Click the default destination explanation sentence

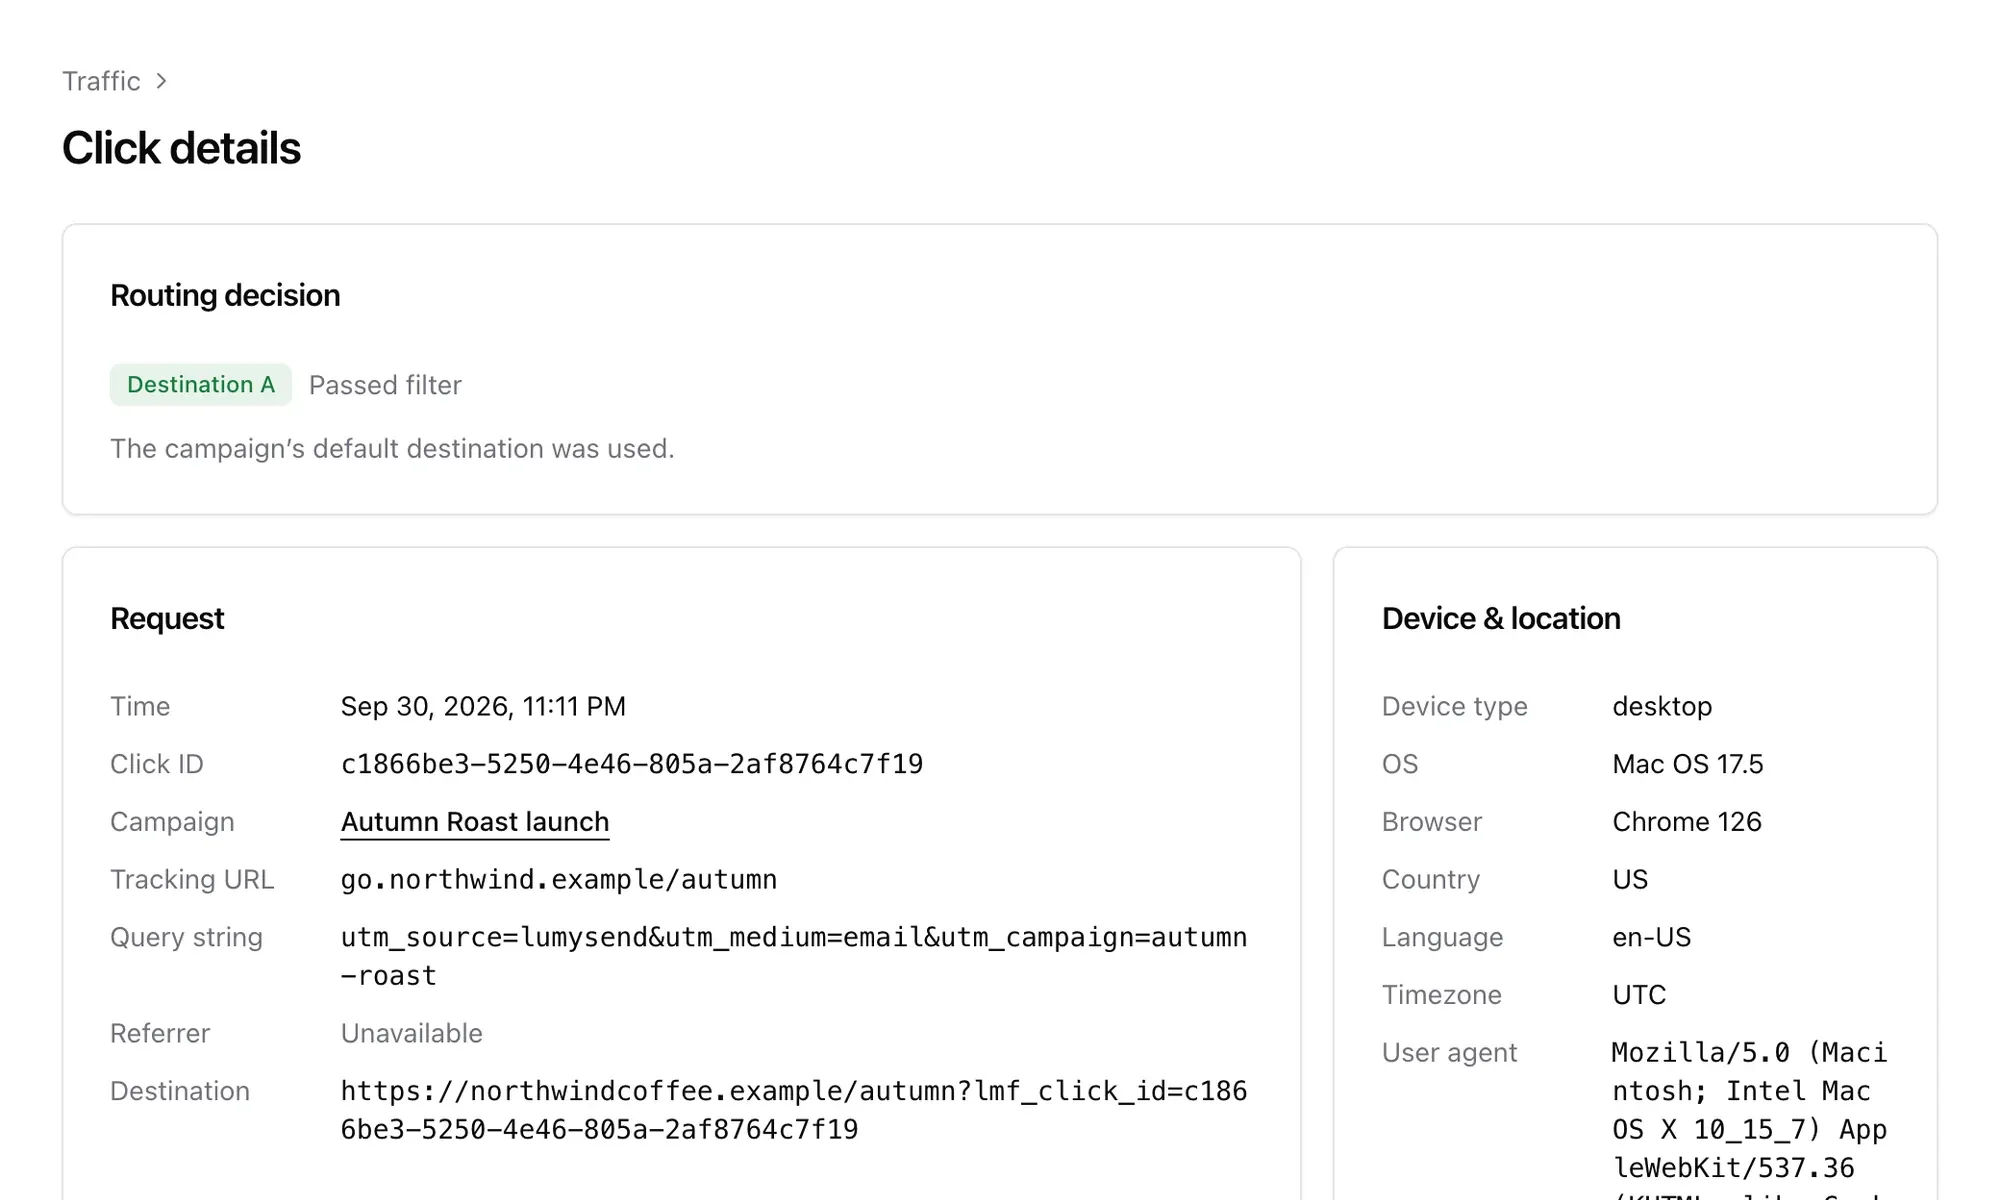tap(392, 449)
